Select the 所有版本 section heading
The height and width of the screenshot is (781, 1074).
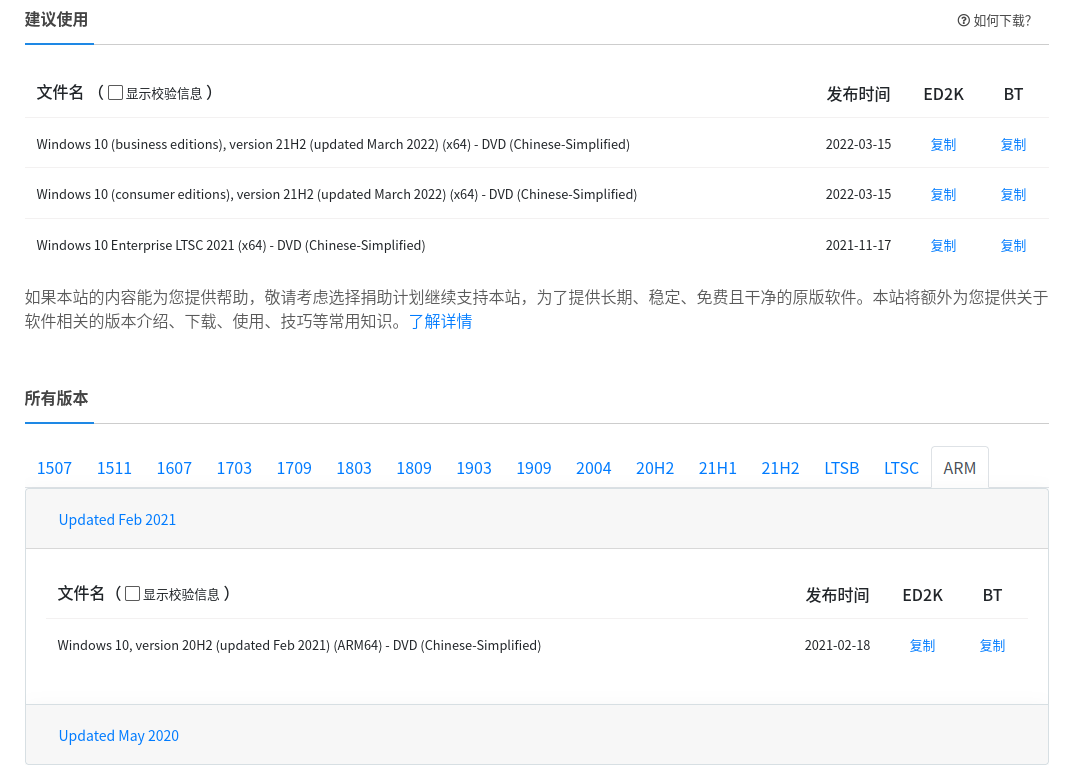coord(56,399)
